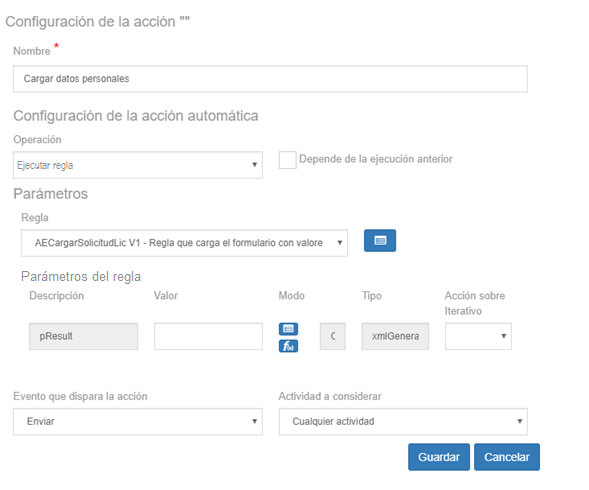Click the Depende de la ejecución anterior label

(376, 159)
